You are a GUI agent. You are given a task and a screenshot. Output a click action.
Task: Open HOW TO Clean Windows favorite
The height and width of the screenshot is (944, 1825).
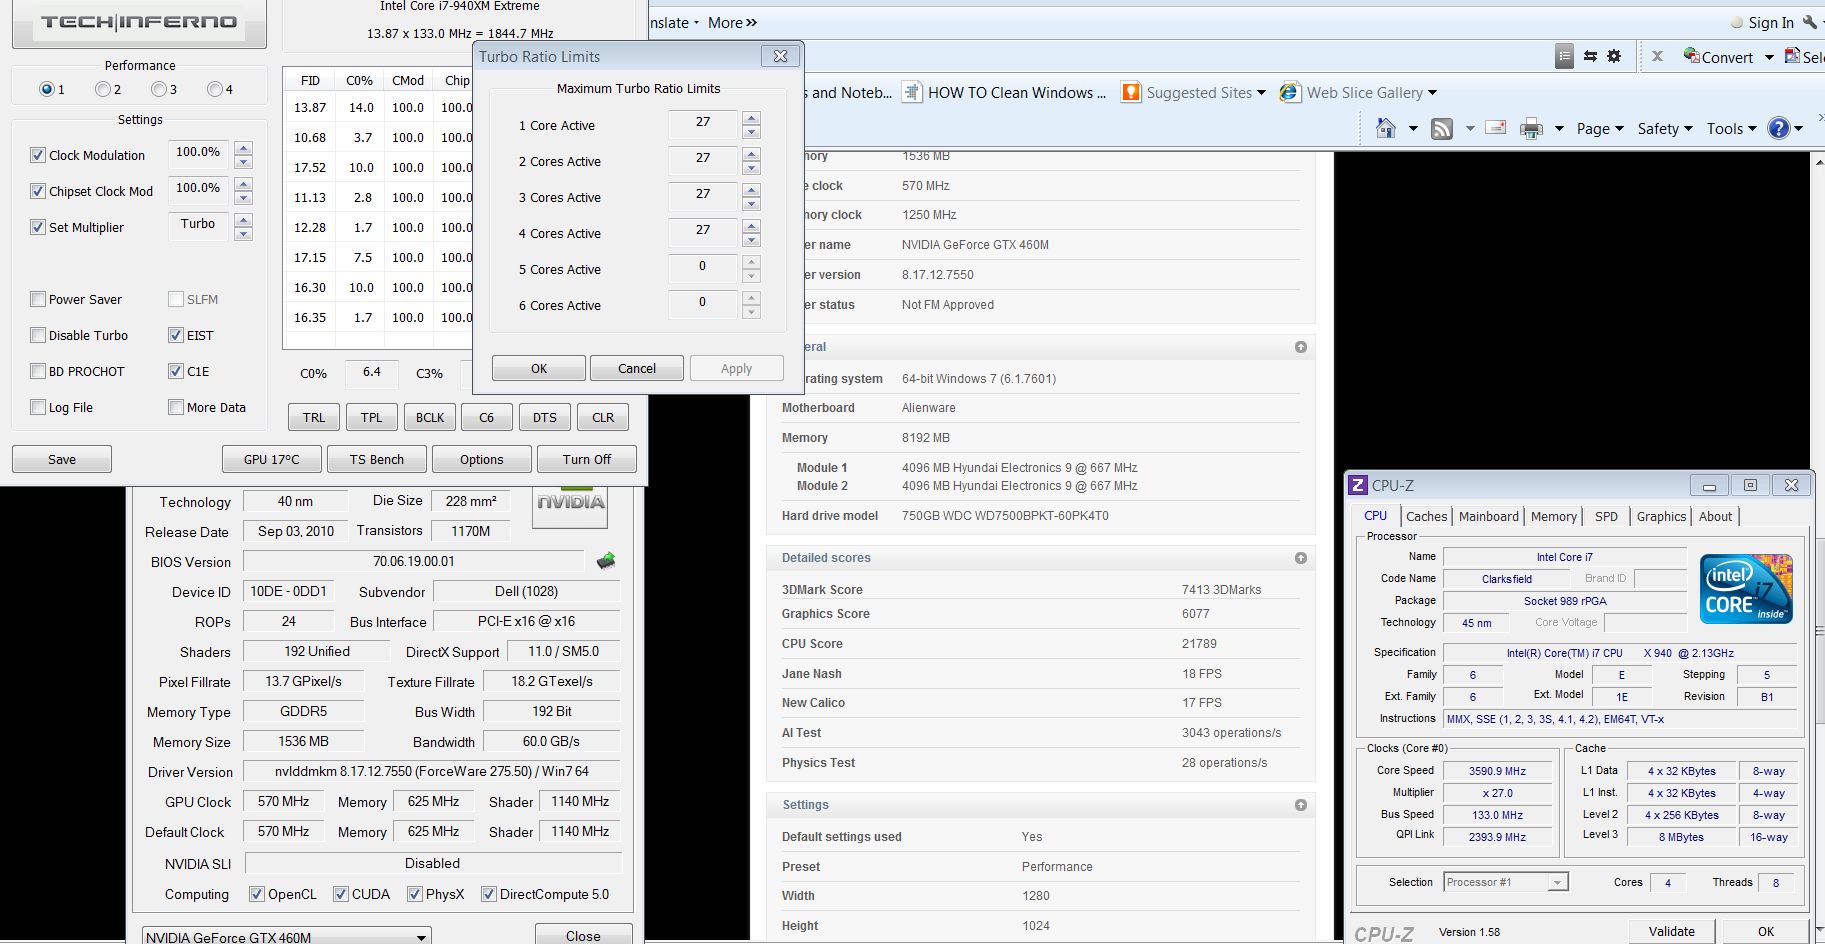(1005, 92)
